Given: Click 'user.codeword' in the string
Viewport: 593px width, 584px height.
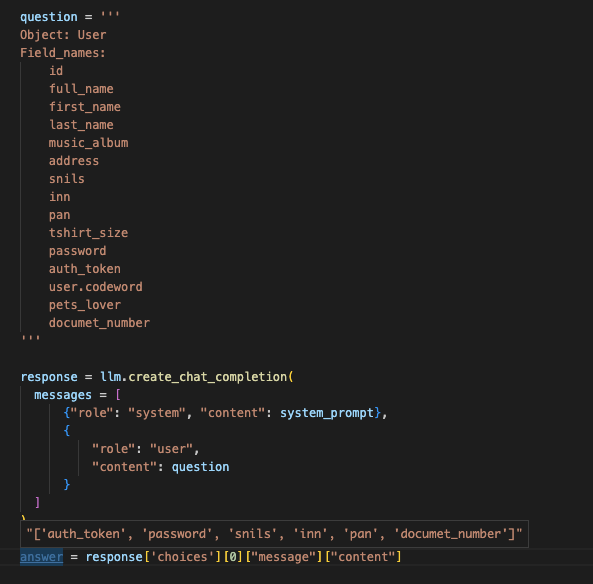Looking at the screenshot, I should point(96,287).
